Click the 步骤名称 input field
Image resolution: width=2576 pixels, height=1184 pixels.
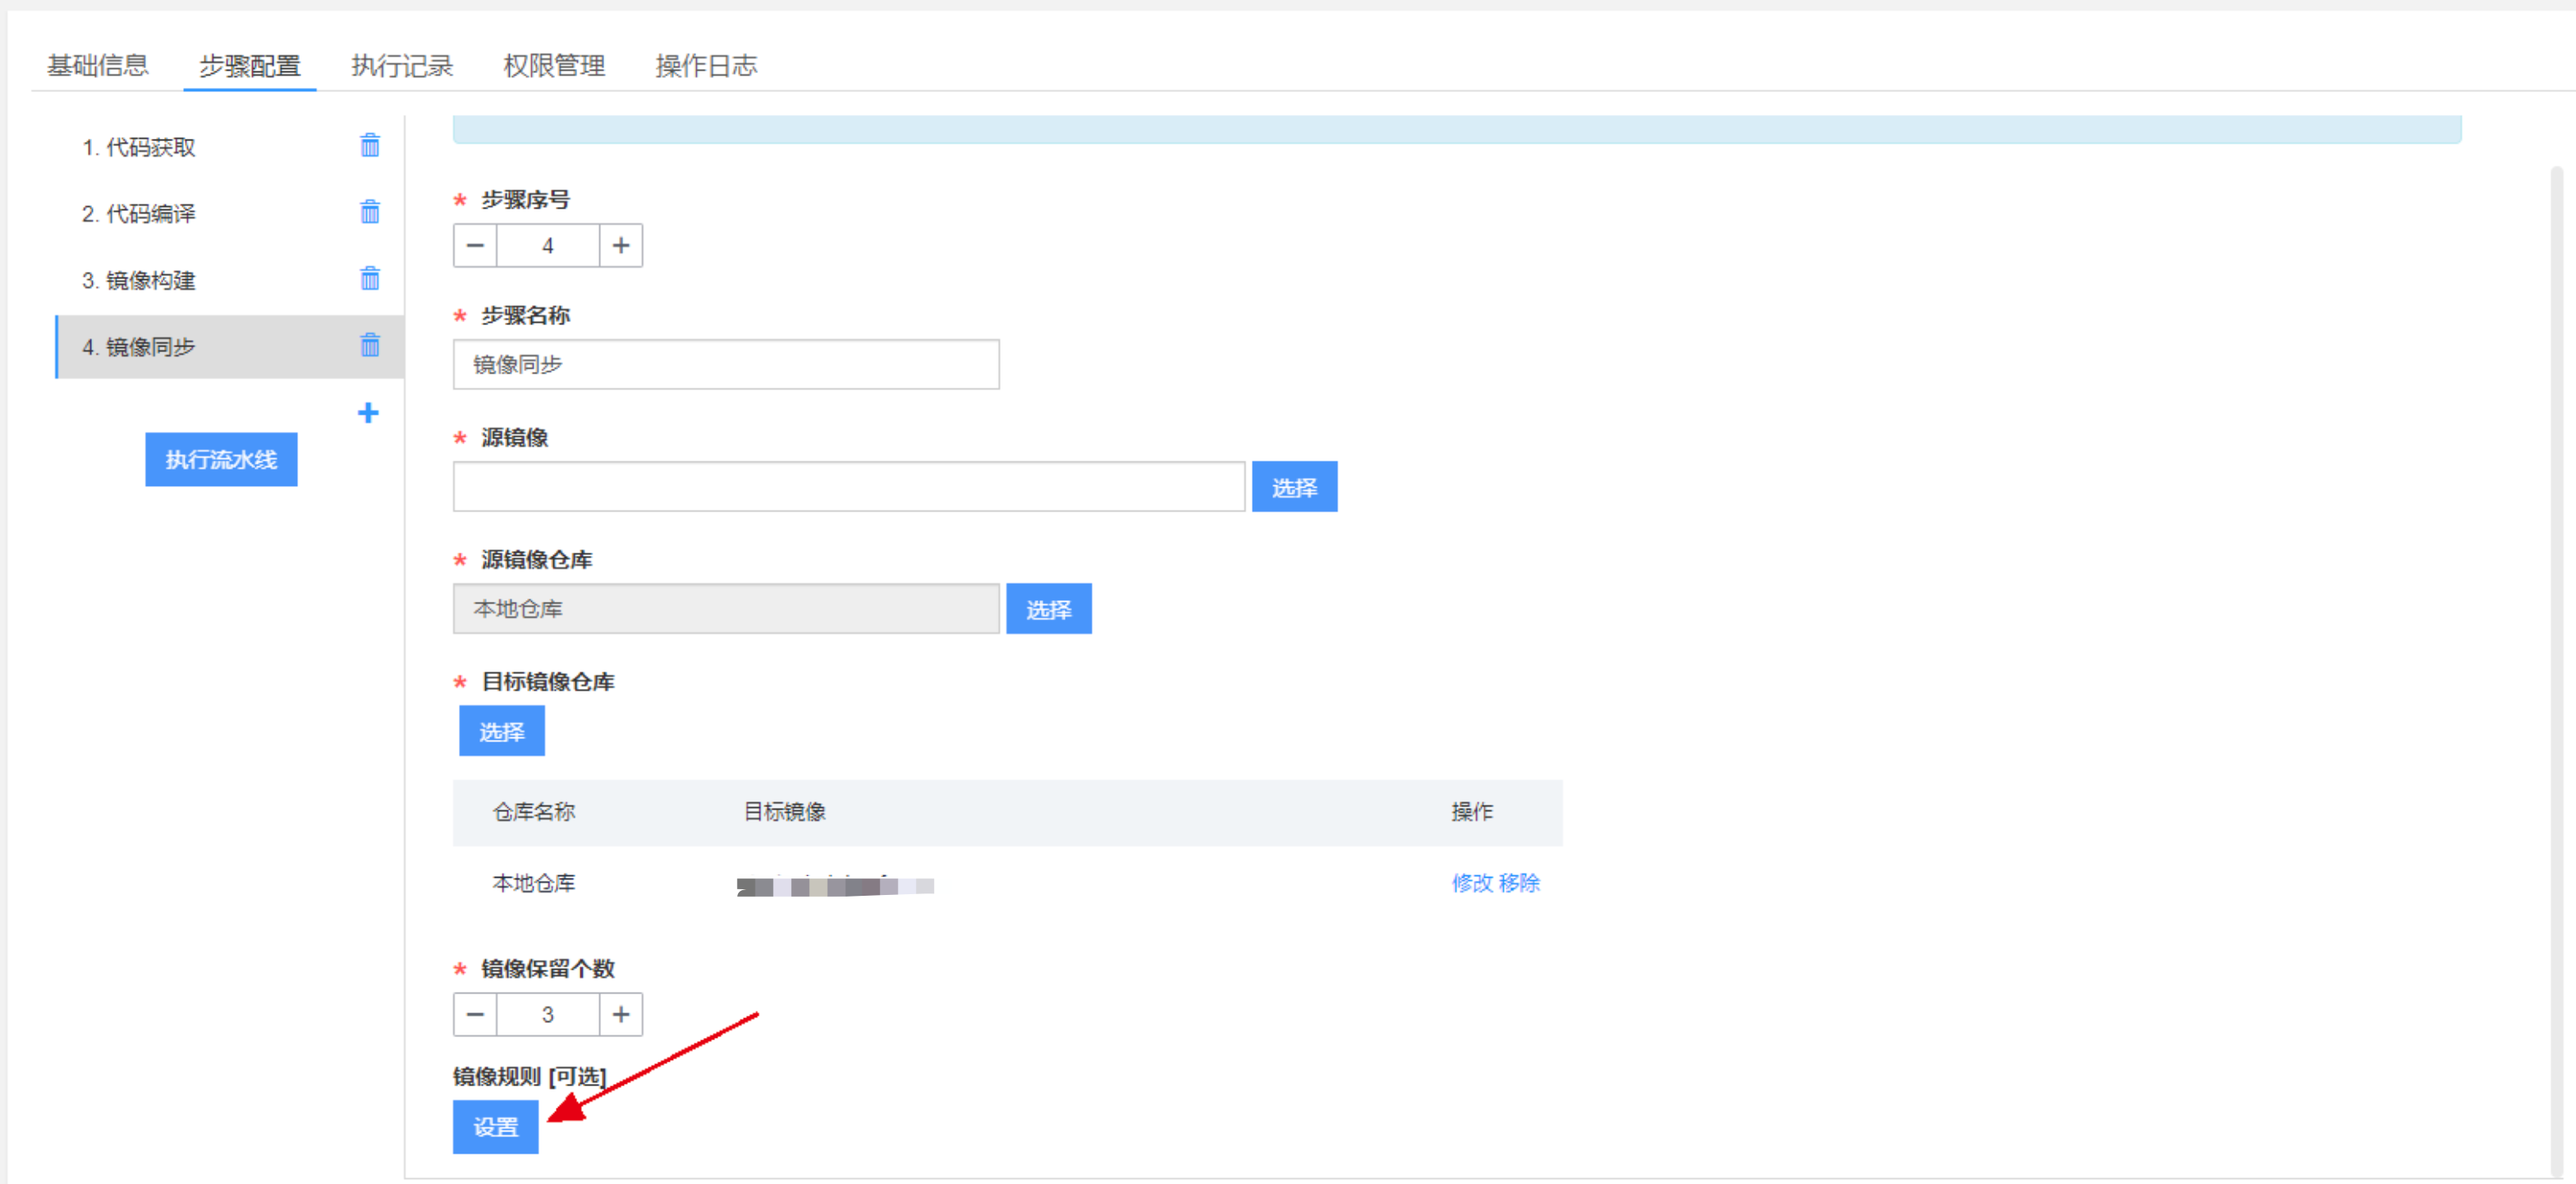pos(726,365)
